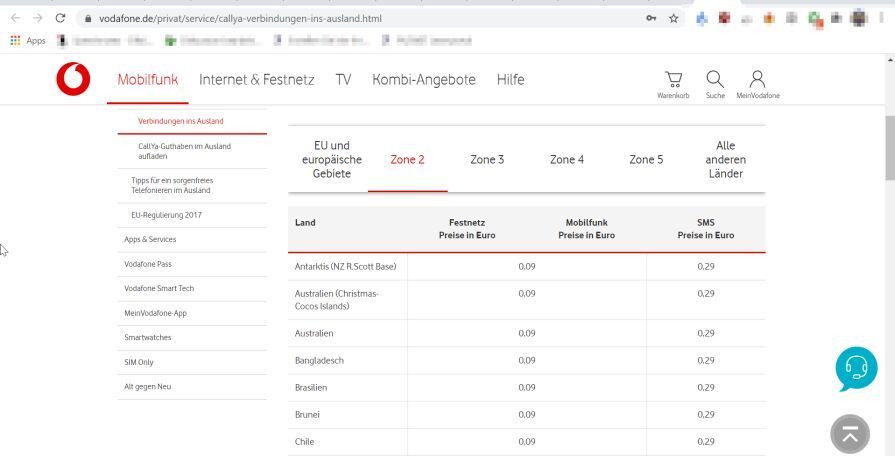Click the saved password key icon
Screen dimensions: 895x456
[x=651, y=18]
